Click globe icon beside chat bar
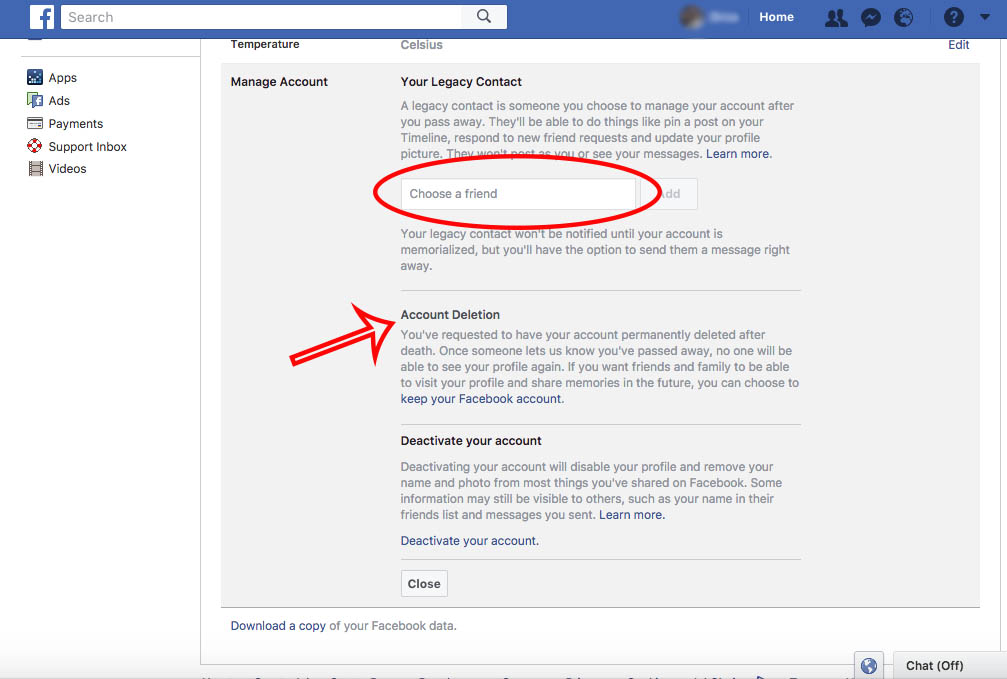The image size is (1007, 679). pos(868,666)
